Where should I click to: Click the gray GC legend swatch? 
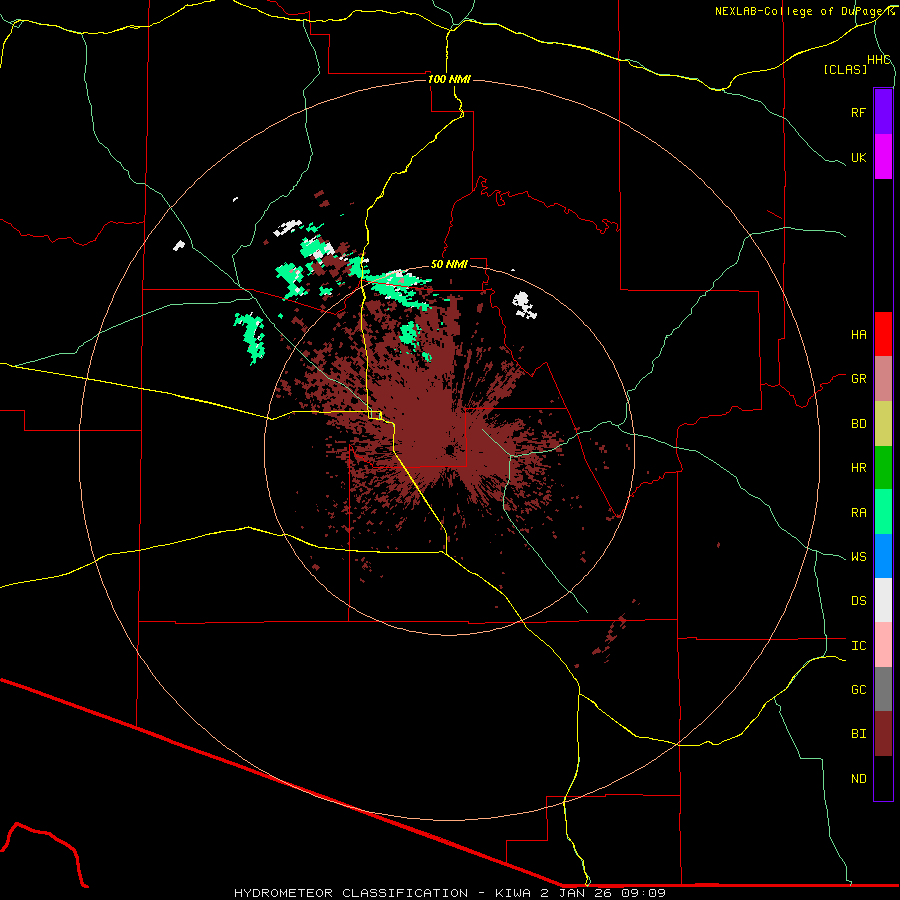883,689
